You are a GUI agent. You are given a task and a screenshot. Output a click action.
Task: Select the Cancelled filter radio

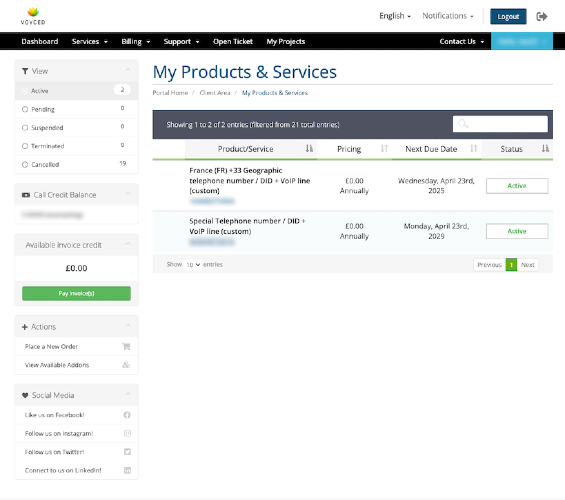click(x=25, y=165)
